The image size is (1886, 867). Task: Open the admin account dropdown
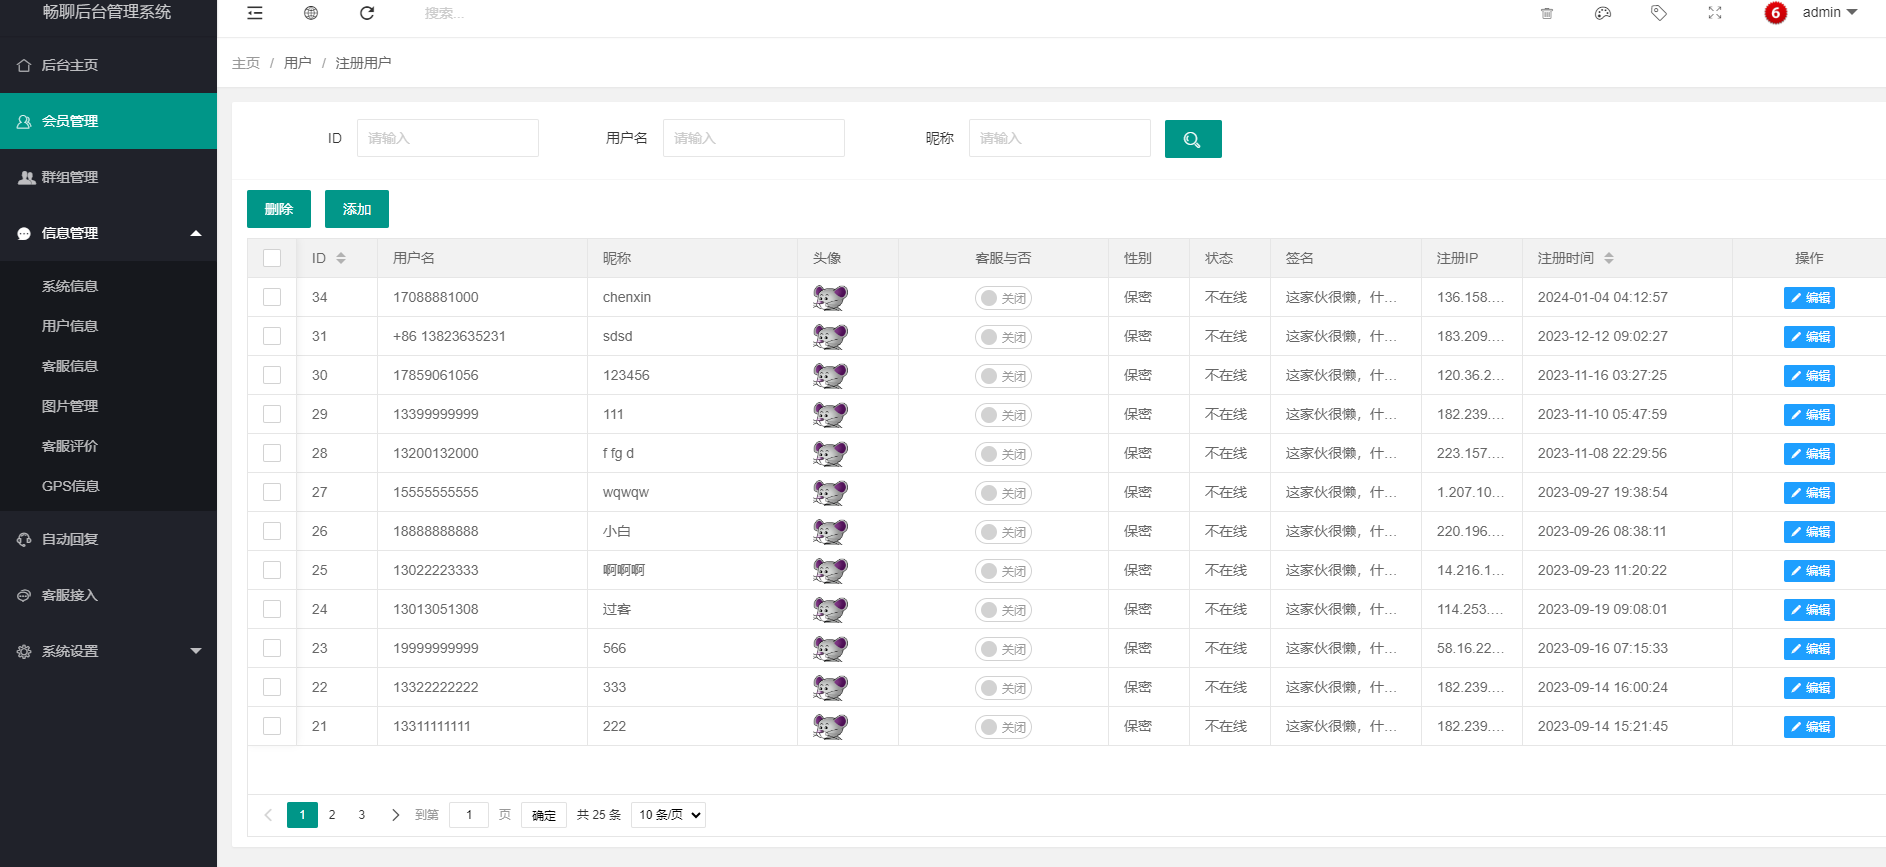tap(1828, 13)
